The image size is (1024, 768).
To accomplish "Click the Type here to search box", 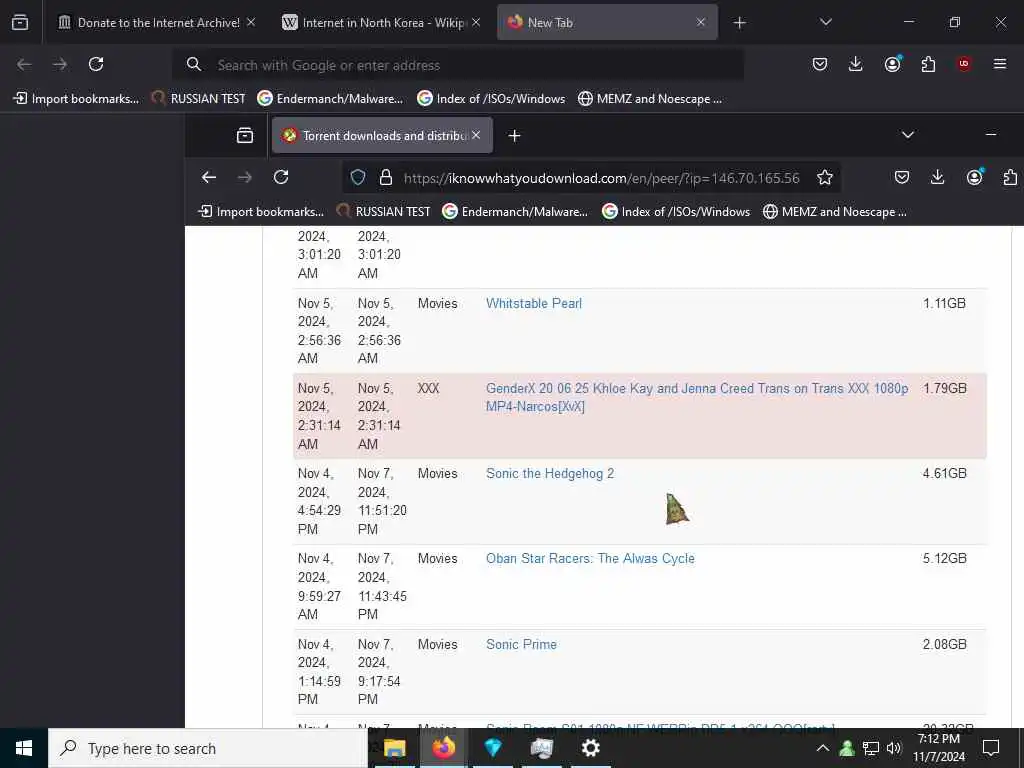I will pyautogui.click(x=208, y=748).
